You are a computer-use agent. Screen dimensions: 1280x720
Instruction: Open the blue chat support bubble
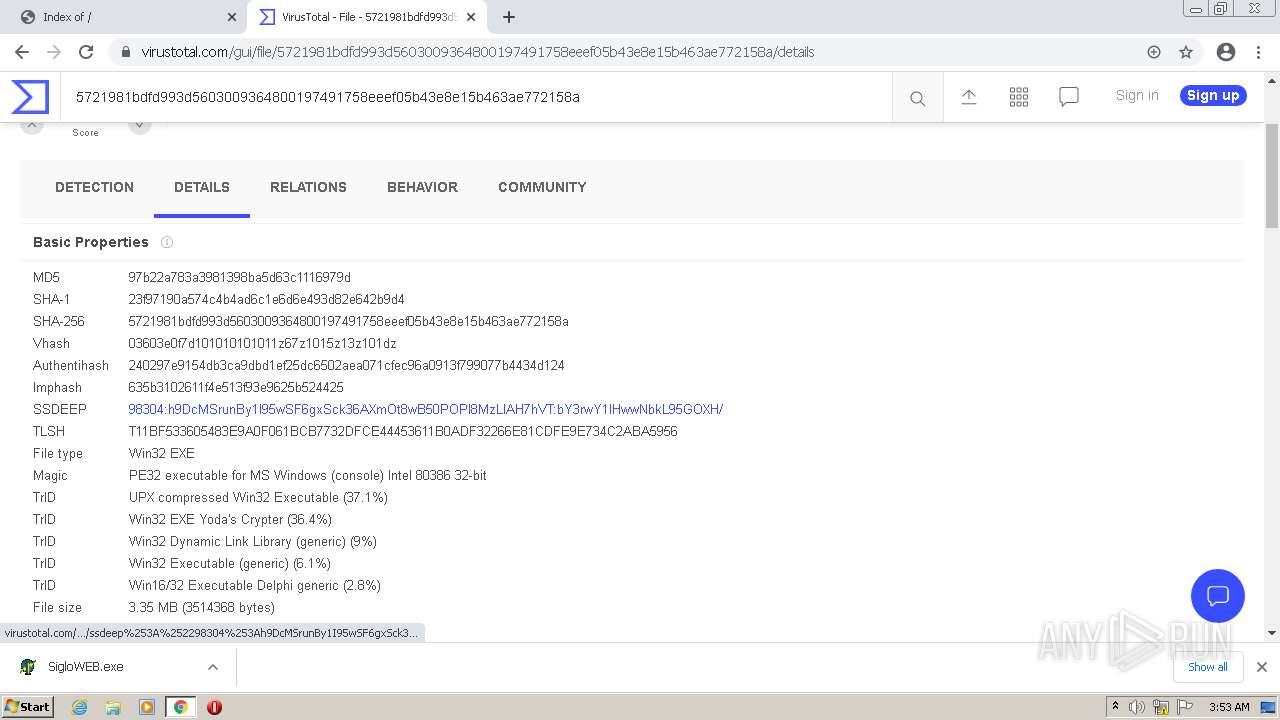point(1217,596)
